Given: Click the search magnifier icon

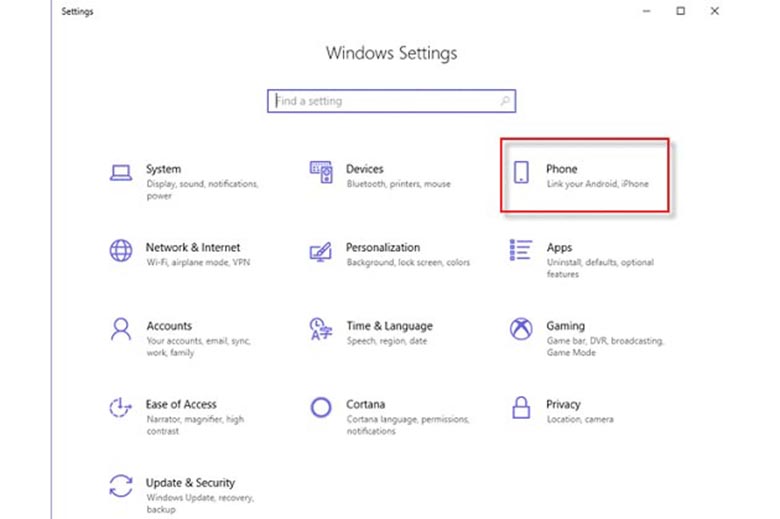Looking at the screenshot, I should click(505, 101).
